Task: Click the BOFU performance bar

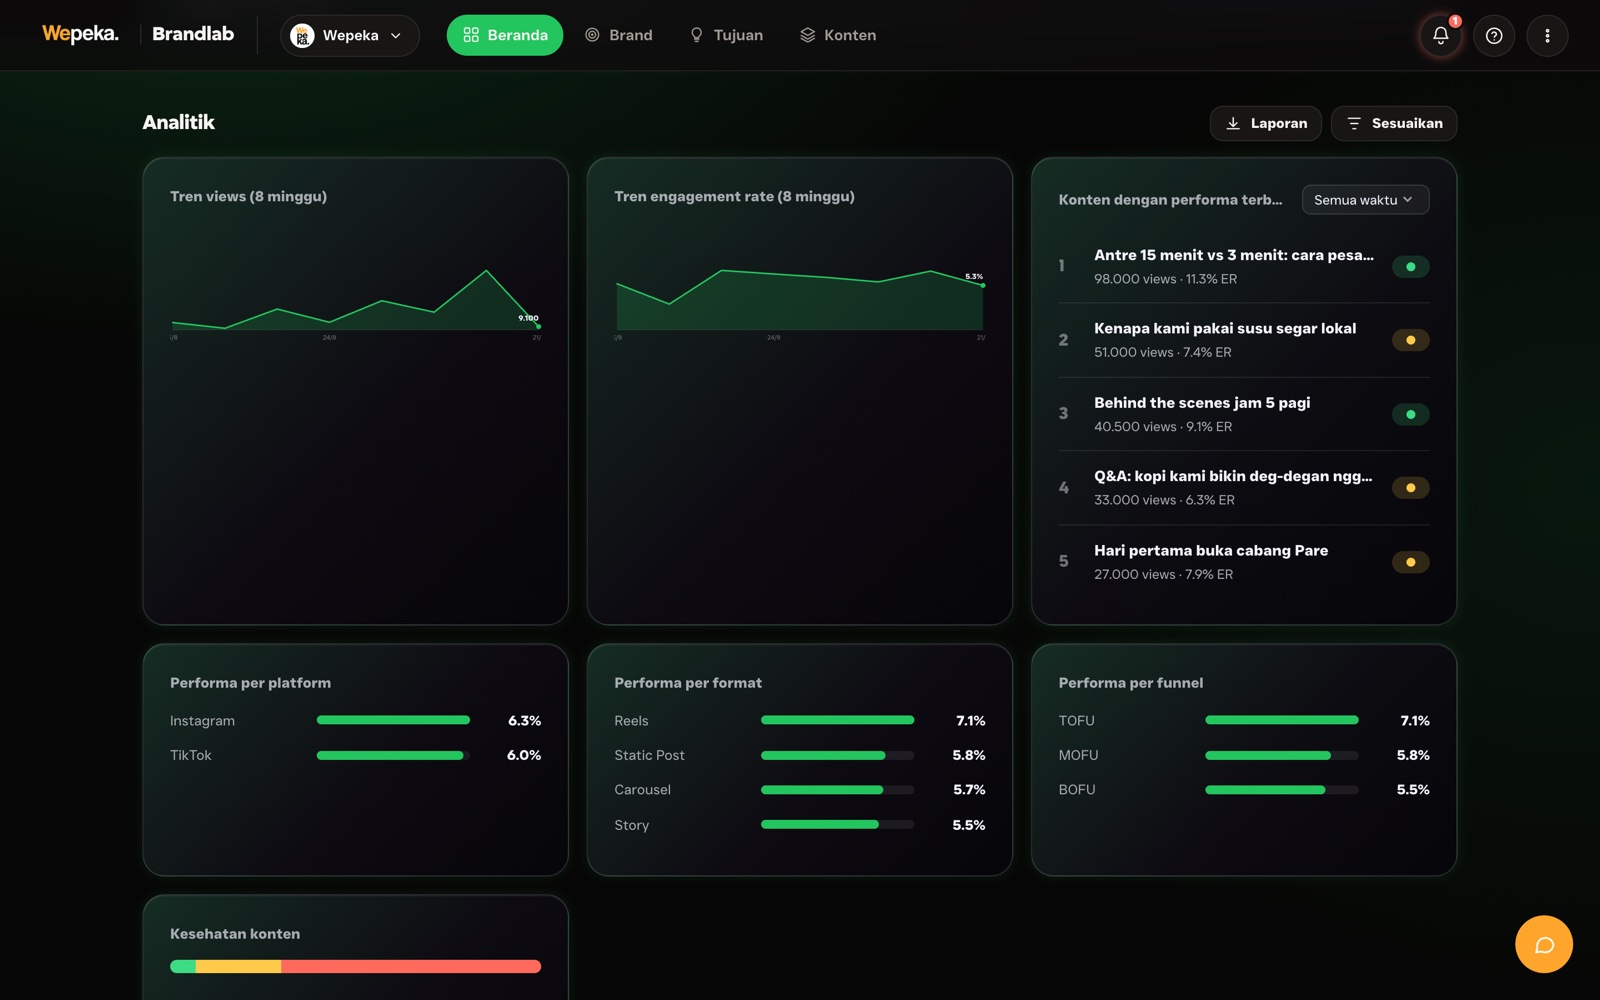Action: pyautogui.click(x=1282, y=789)
